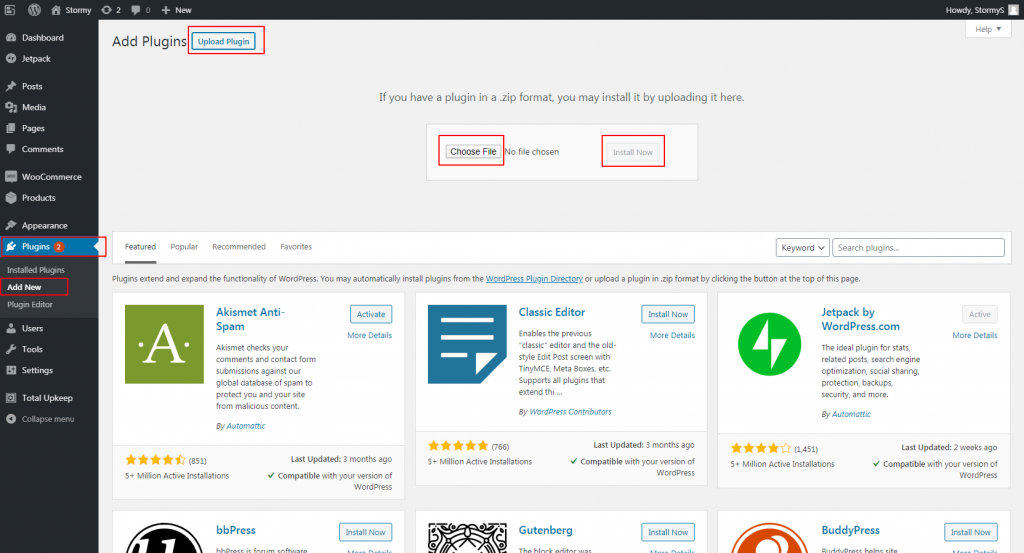Collapse the admin sidebar menu
Screen dimensions: 1024x553
47,419
